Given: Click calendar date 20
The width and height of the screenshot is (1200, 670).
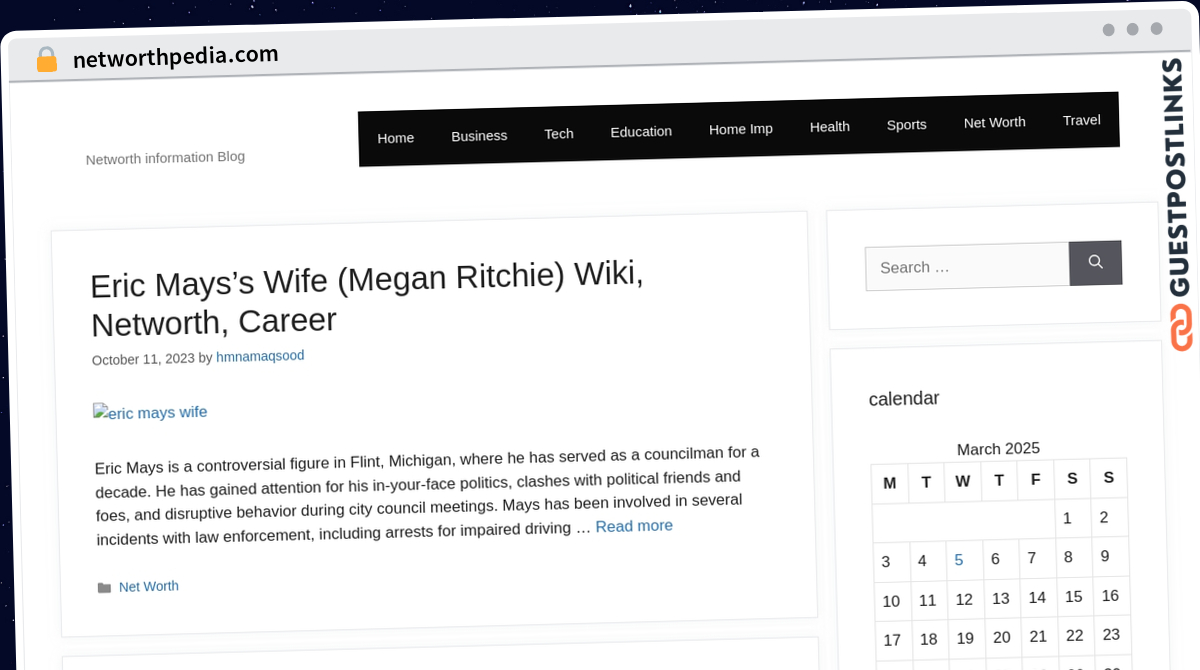Looking at the screenshot, I should 1002,638.
